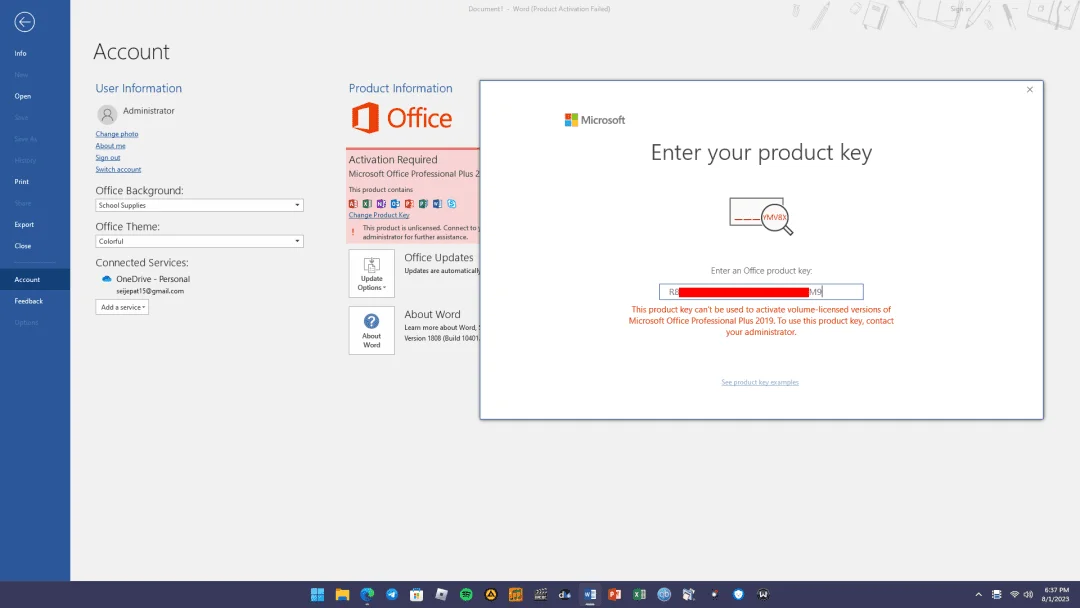The height and width of the screenshot is (608, 1080).
Task: Click the Word icon in product contents
Action: [x=437, y=204]
